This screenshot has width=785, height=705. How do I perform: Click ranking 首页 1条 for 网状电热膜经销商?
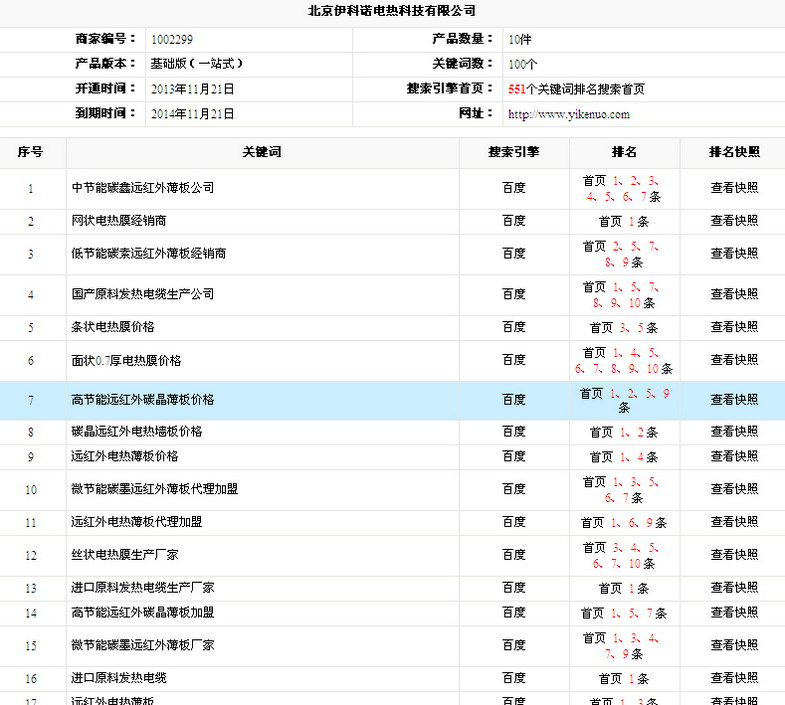click(624, 221)
